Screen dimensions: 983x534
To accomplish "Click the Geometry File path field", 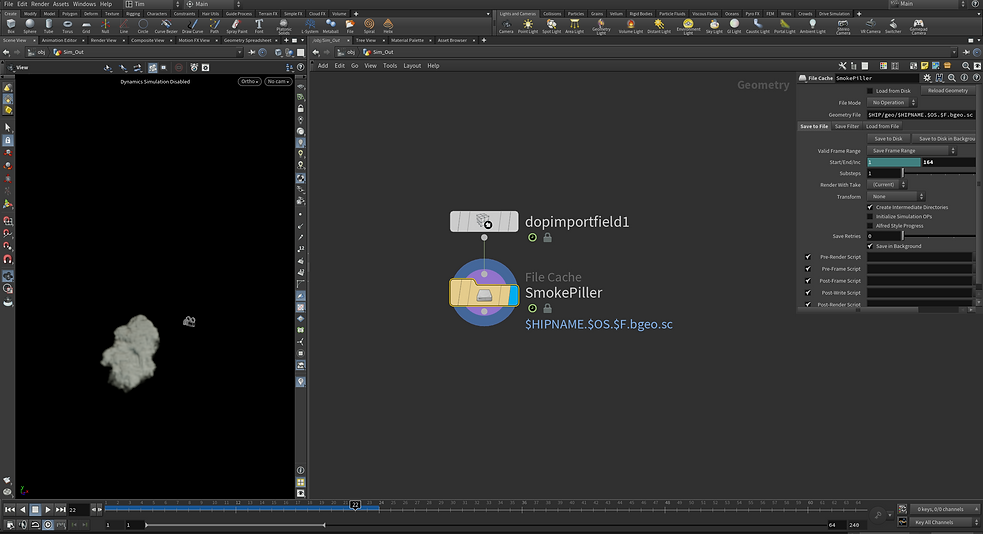I will pos(921,115).
